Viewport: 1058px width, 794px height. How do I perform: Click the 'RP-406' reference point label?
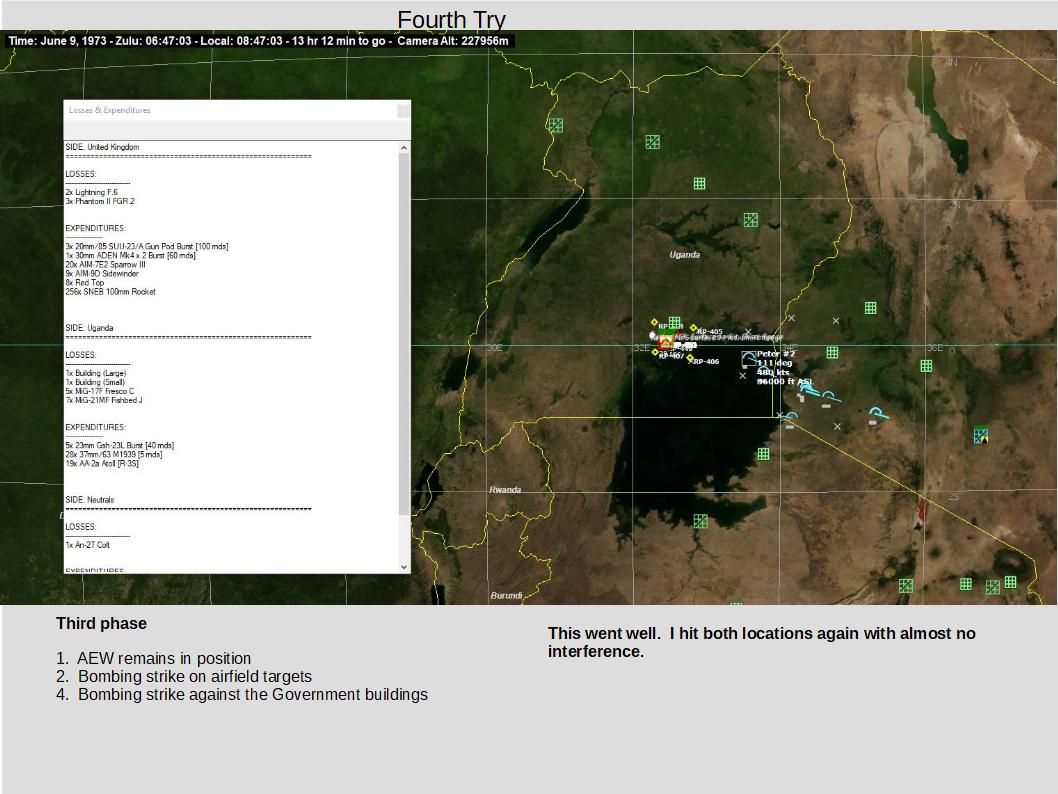point(706,362)
